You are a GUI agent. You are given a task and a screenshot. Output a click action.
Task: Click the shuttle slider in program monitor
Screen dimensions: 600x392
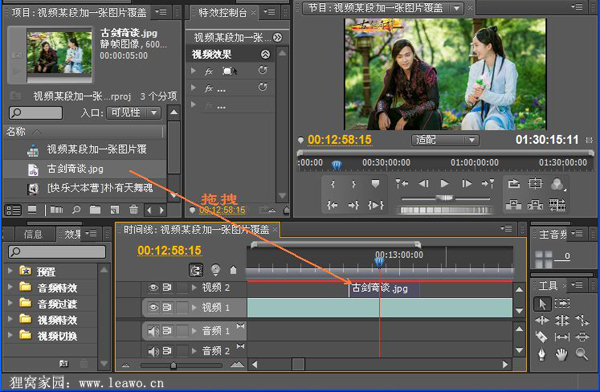click(x=445, y=198)
